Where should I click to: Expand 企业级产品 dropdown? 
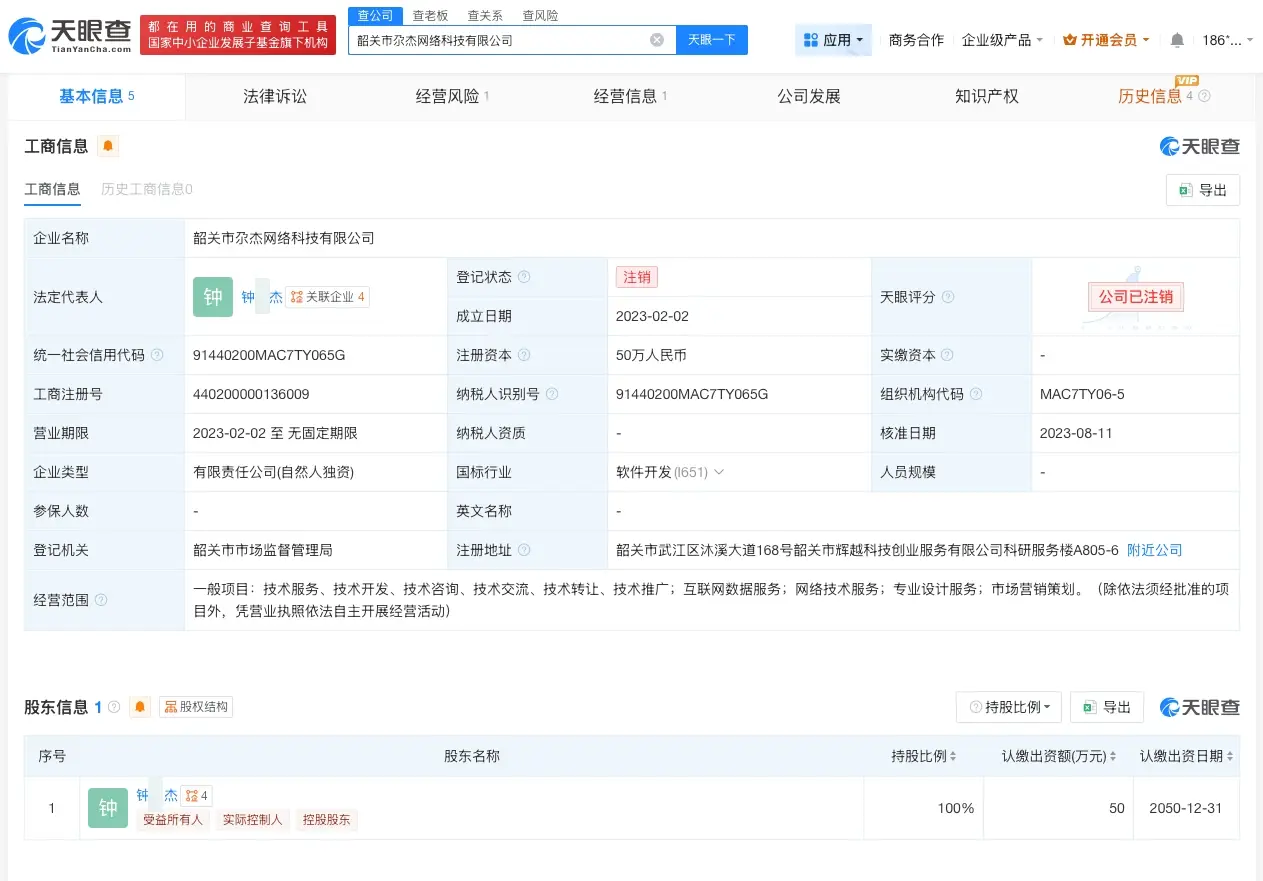click(x=1002, y=40)
